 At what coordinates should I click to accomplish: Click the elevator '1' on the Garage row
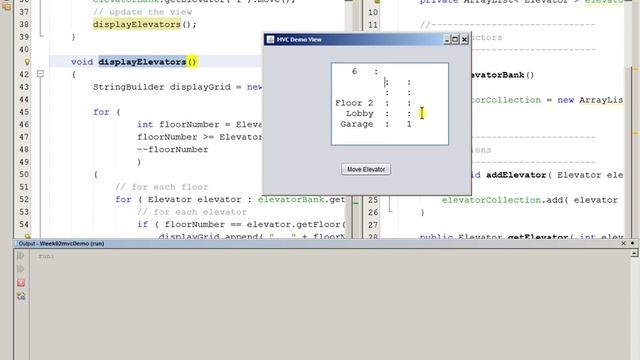tap(409, 124)
